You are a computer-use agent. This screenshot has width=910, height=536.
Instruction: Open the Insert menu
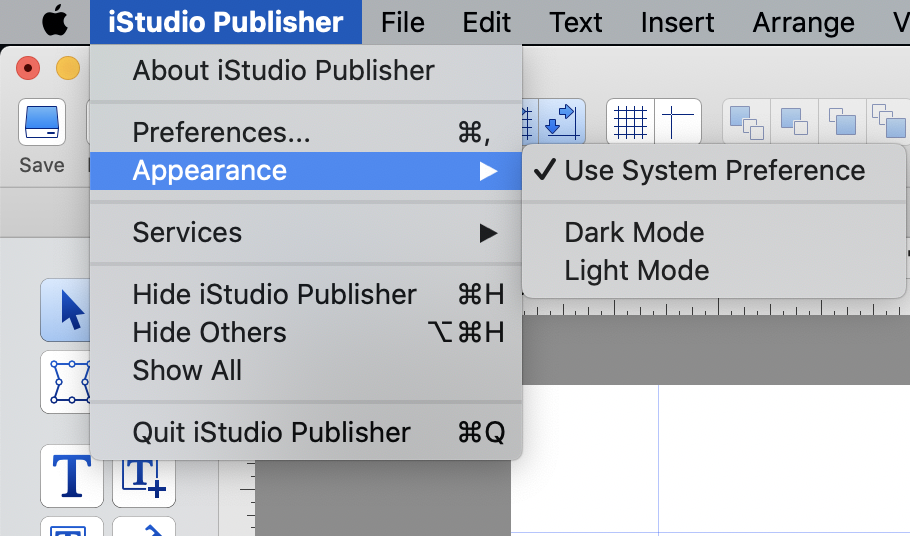pyautogui.click(x=677, y=22)
